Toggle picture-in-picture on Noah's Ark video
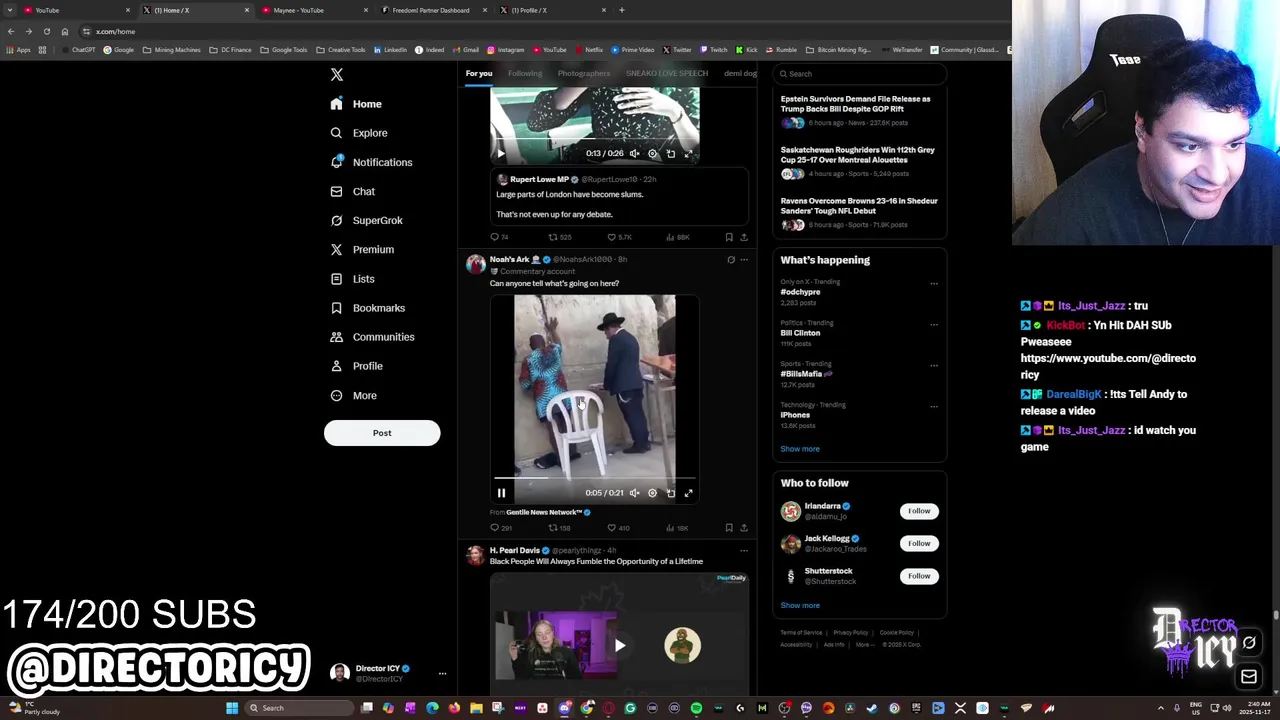The image size is (1280, 720). [670, 493]
